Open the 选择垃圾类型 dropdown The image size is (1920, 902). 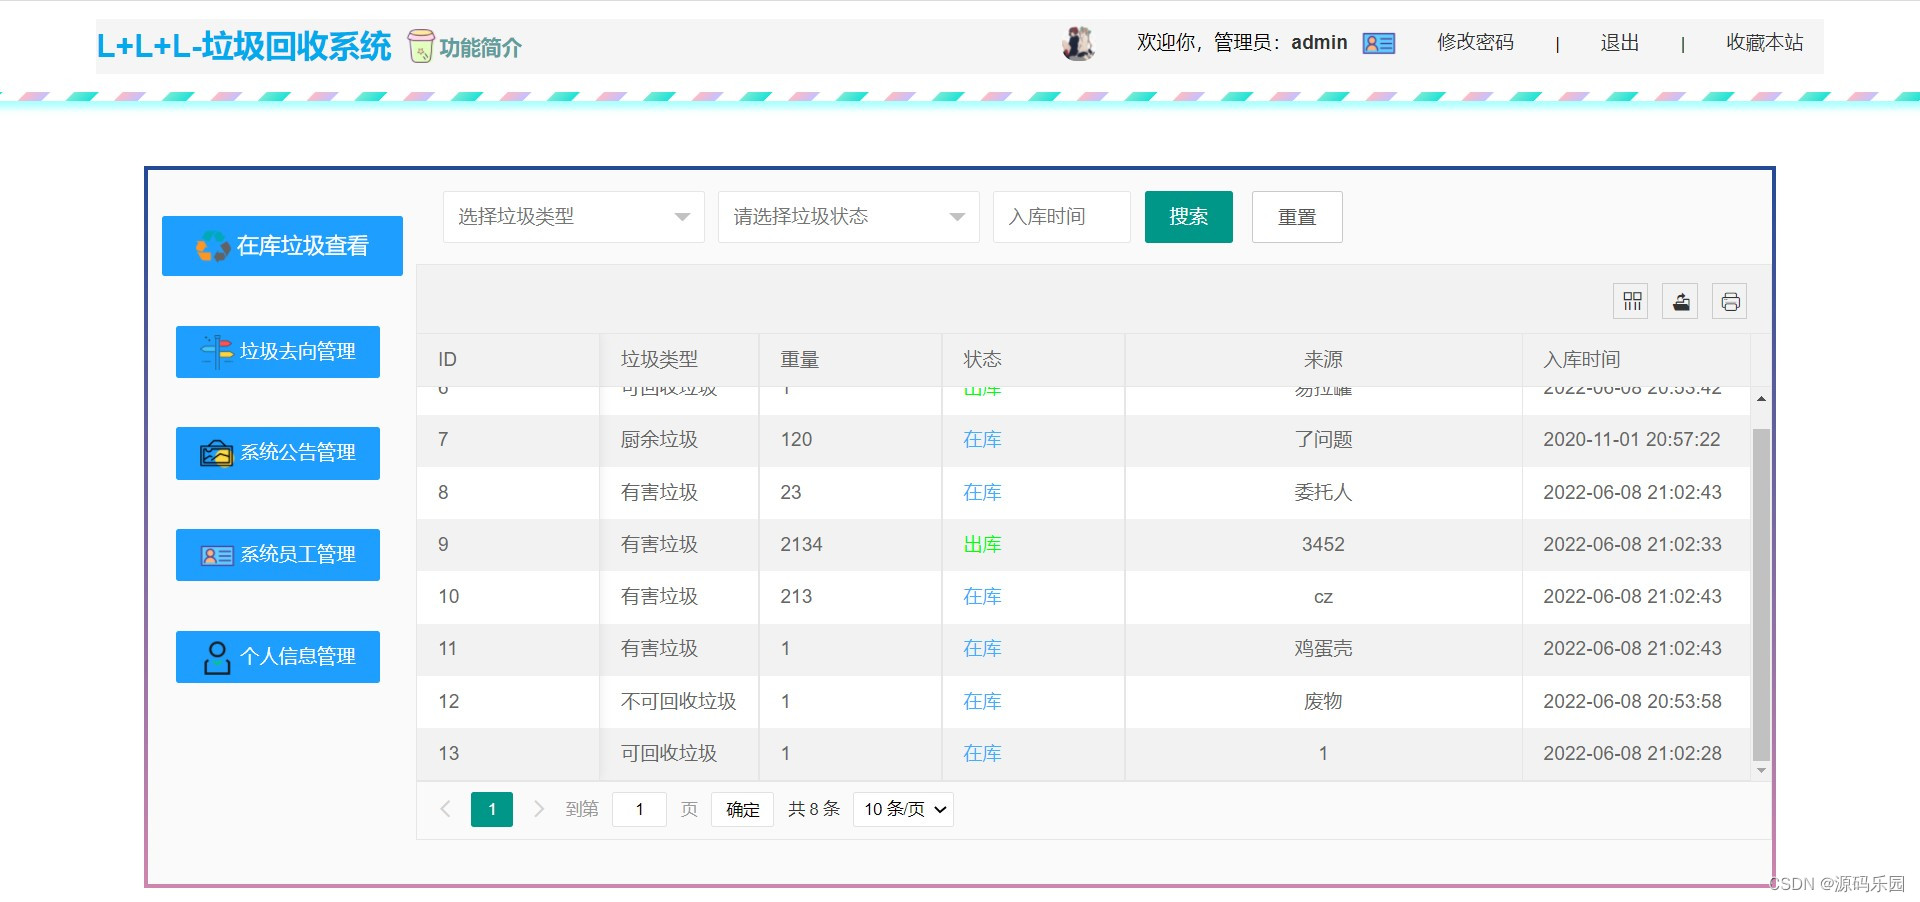point(573,216)
